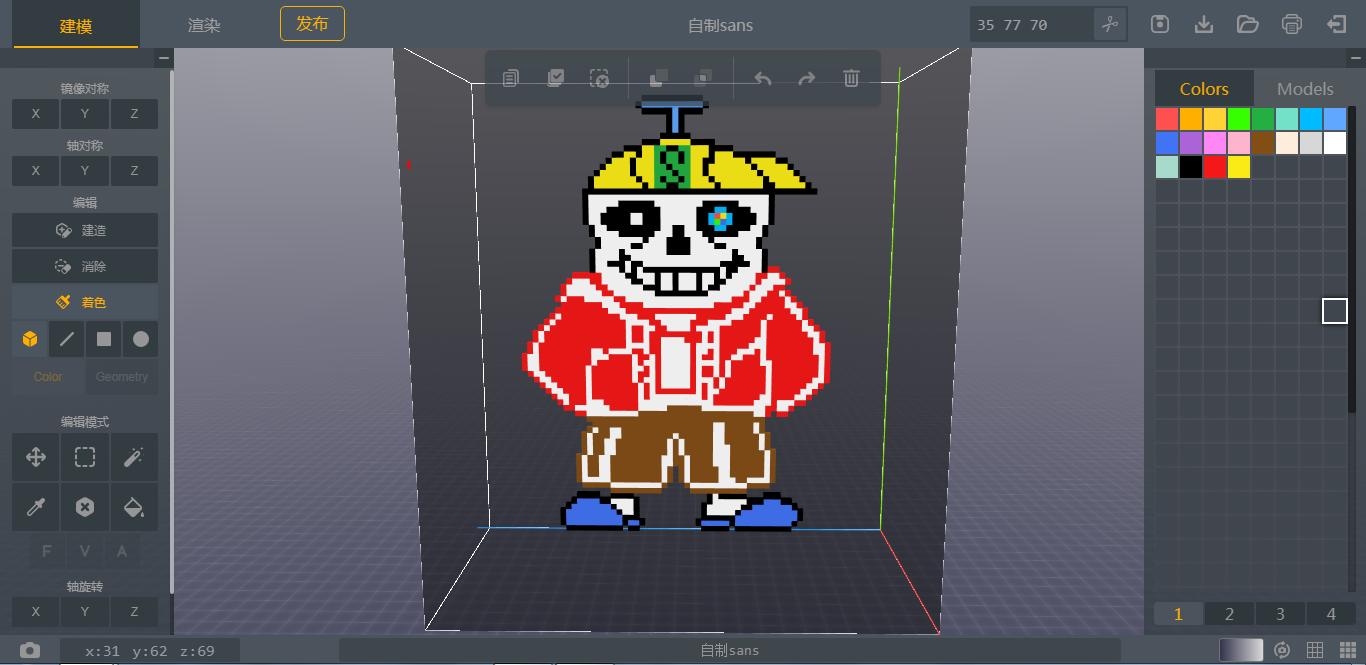1366x665 pixels.
Task: Click X under 轴旋转 axis rotation
Action: [36, 612]
